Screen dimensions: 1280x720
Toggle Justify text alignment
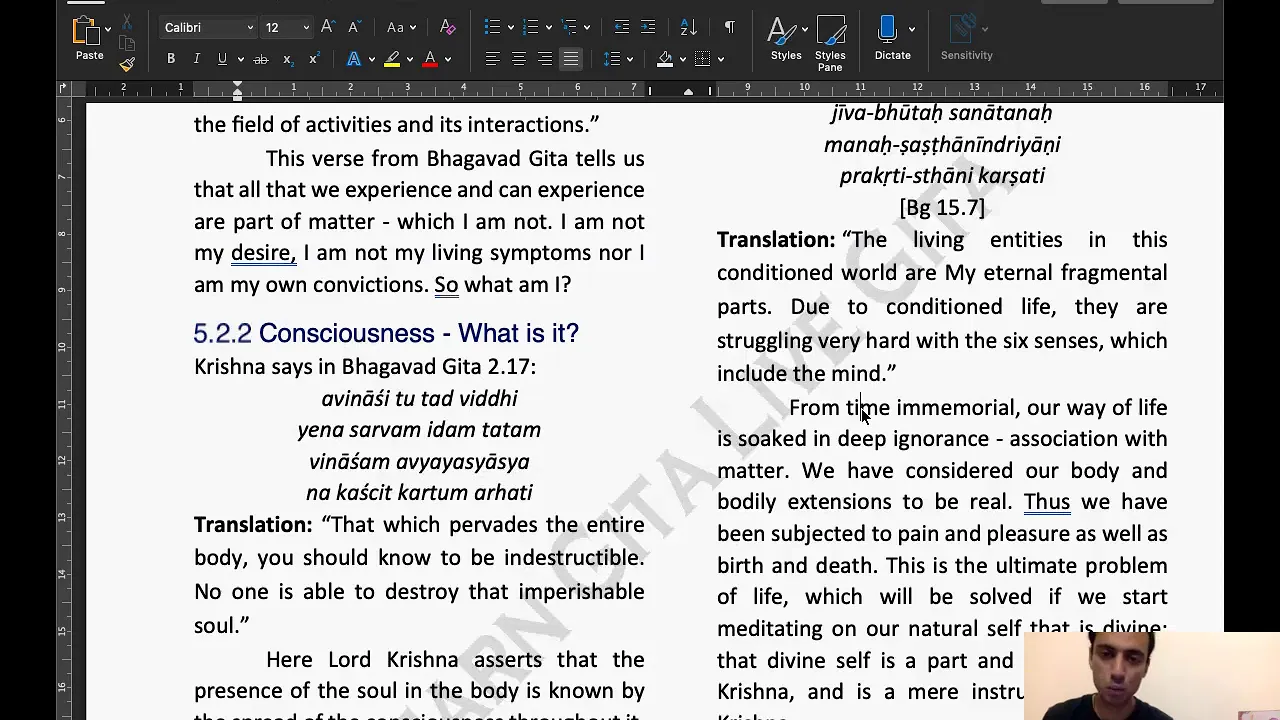(x=571, y=60)
